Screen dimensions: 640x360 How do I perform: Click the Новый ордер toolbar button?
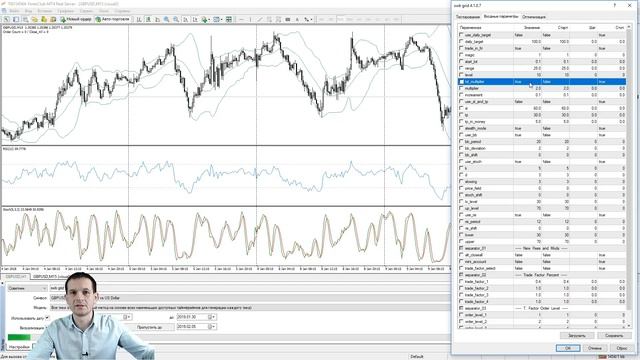pos(76,19)
